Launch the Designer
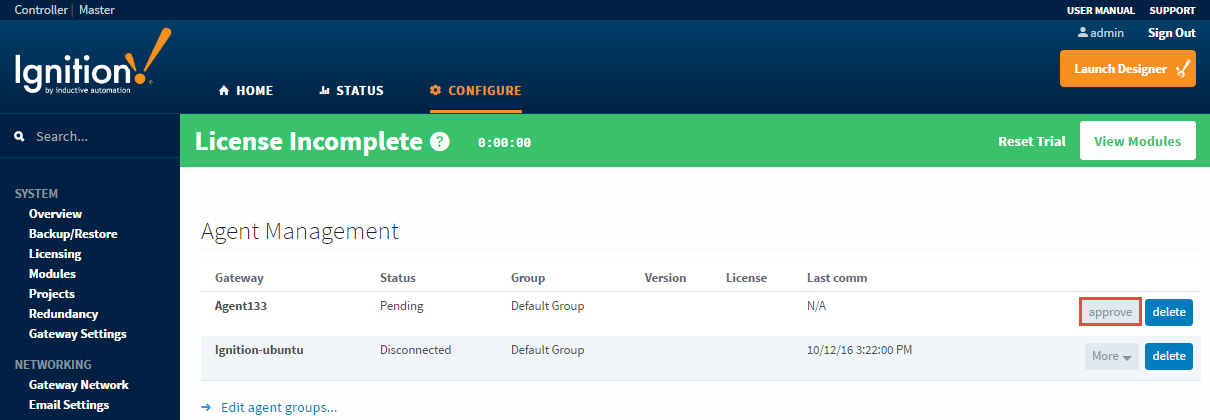 pyautogui.click(x=1127, y=69)
